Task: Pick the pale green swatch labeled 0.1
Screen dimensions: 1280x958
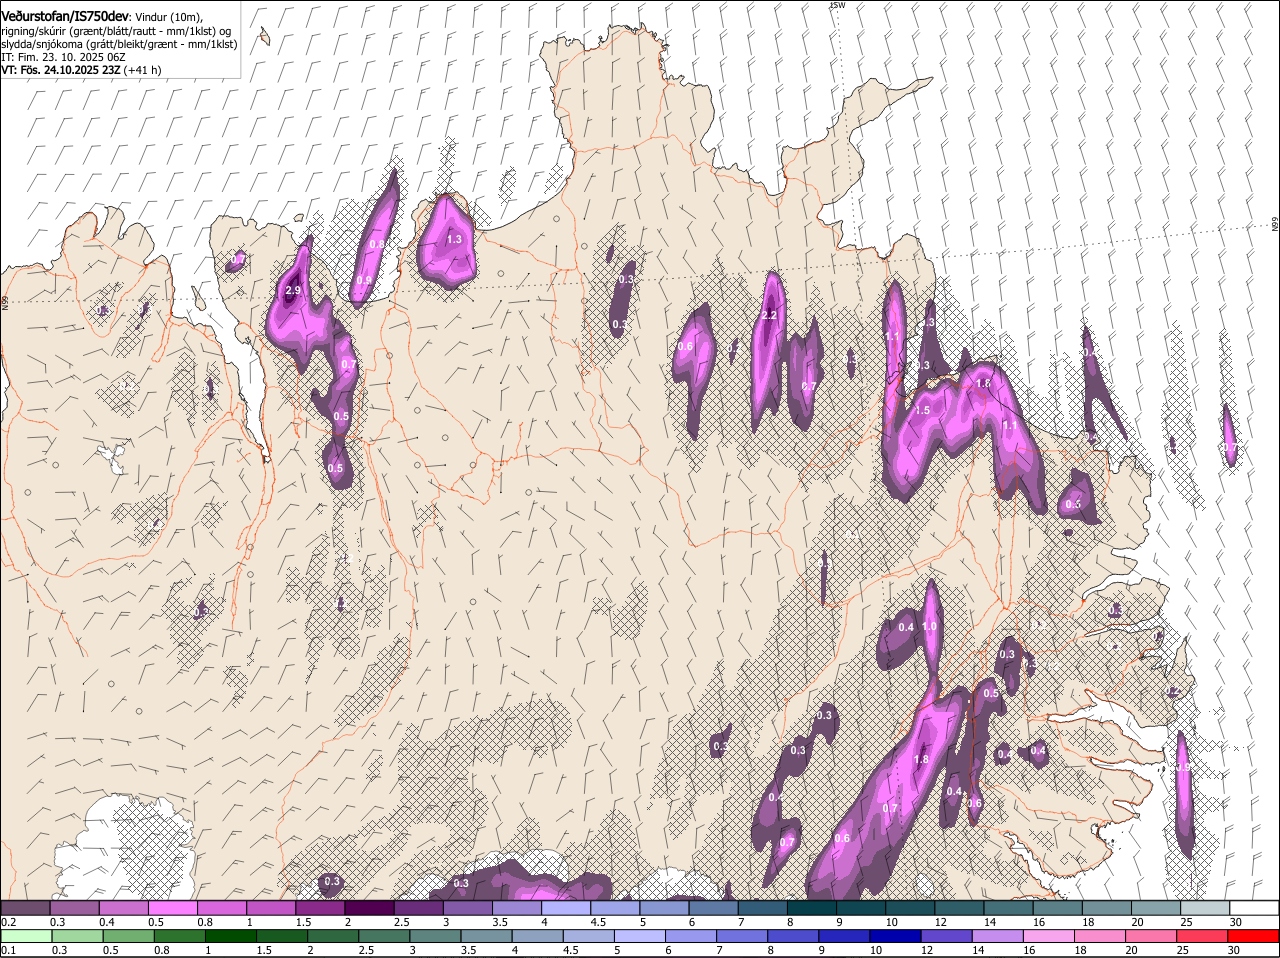Action: [26, 936]
